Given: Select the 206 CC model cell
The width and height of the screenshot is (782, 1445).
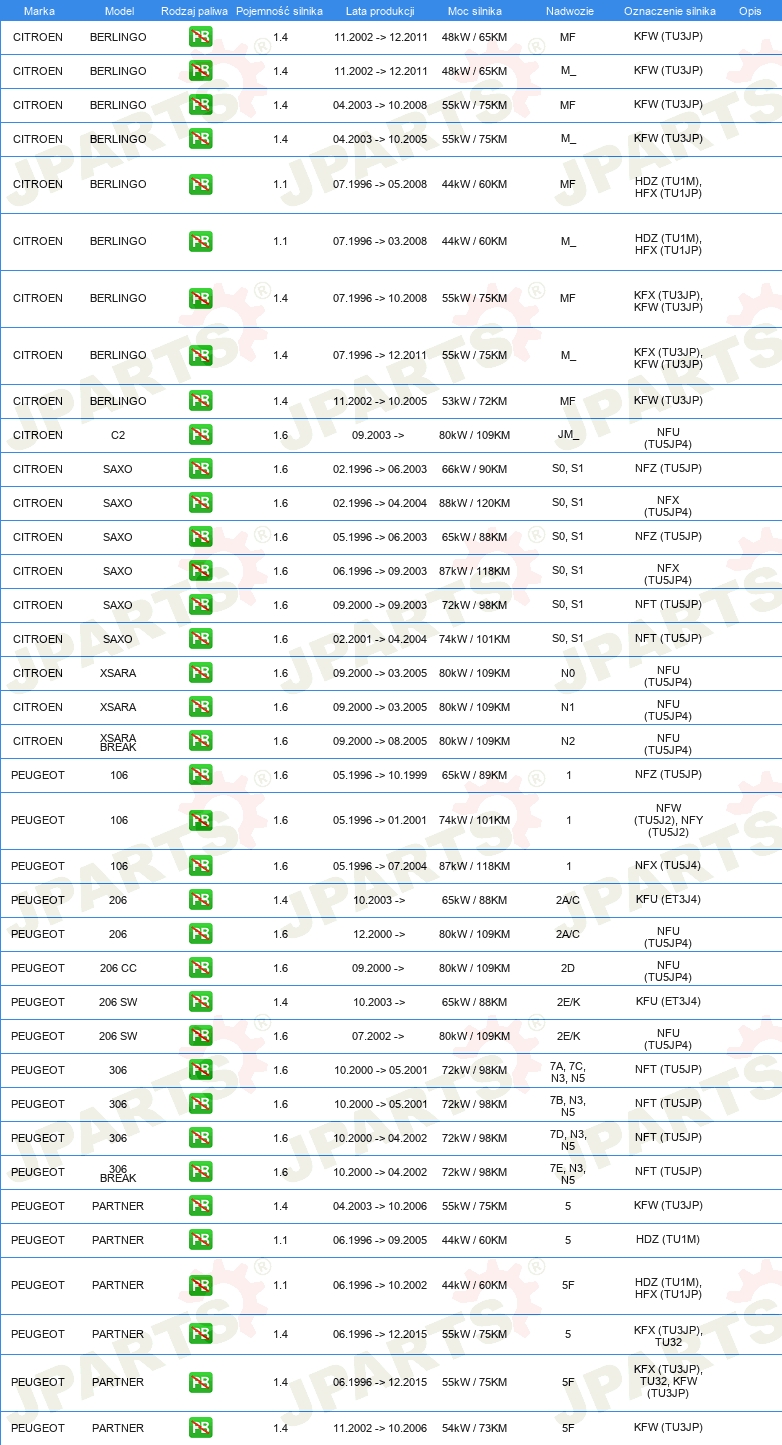Looking at the screenshot, I should coord(118,968).
